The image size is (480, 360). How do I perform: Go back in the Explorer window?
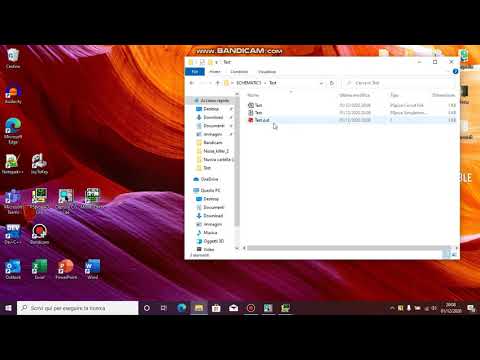[x=192, y=83]
